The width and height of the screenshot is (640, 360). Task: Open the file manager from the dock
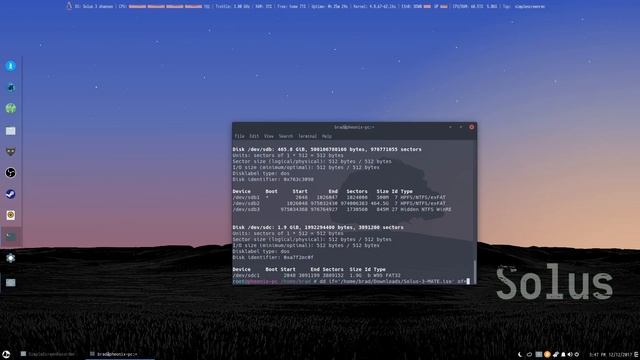11,131
